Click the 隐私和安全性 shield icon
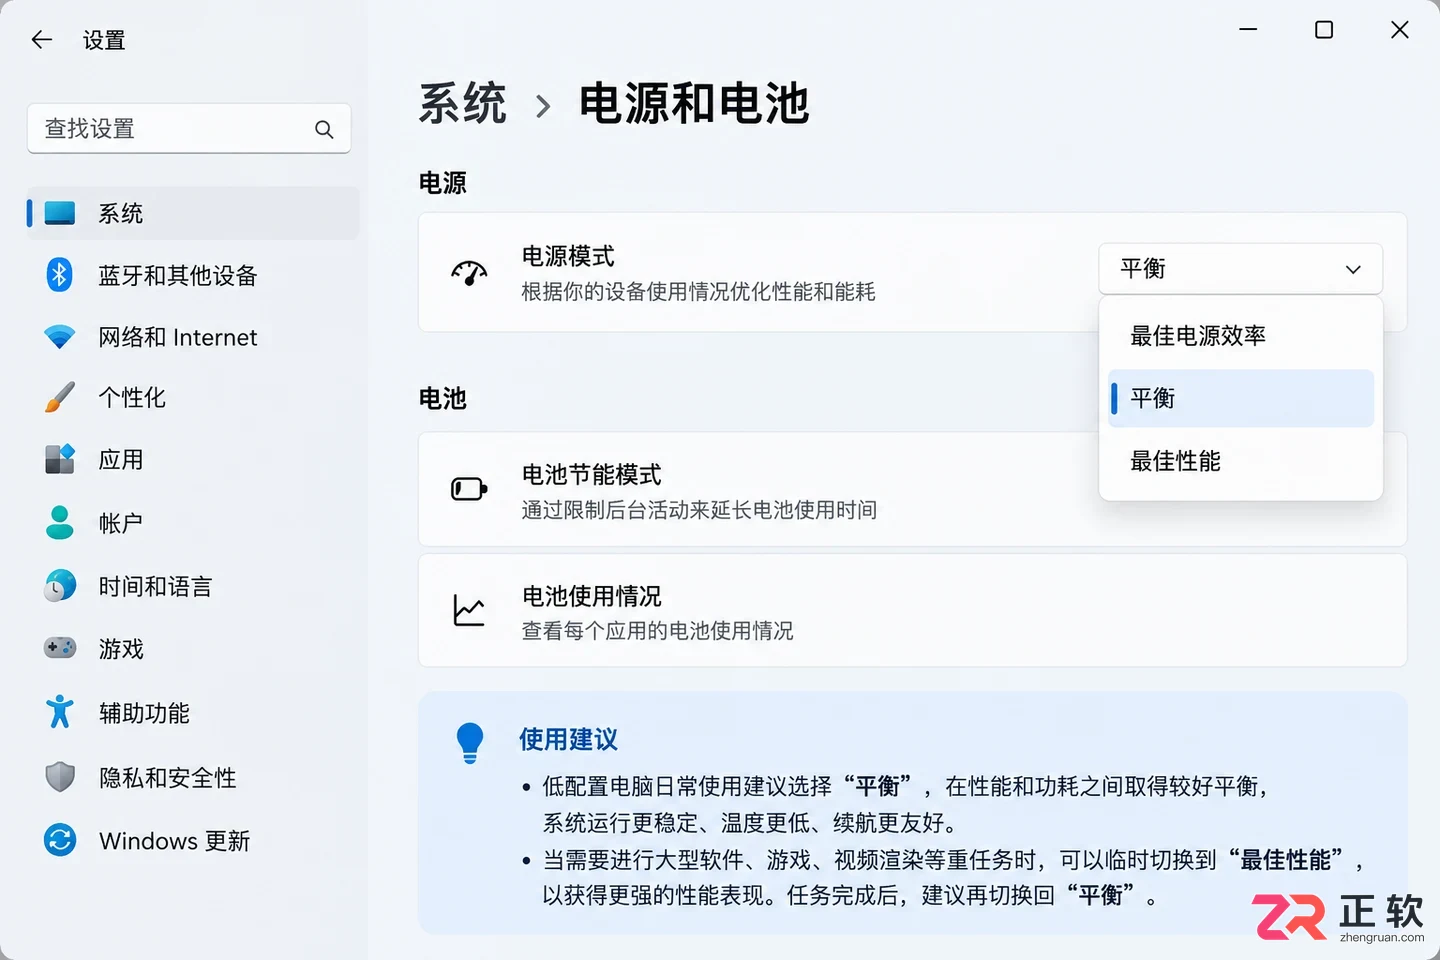The height and width of the screenshot is (960, 1440). pyautogui.click(x=60, y=777)
